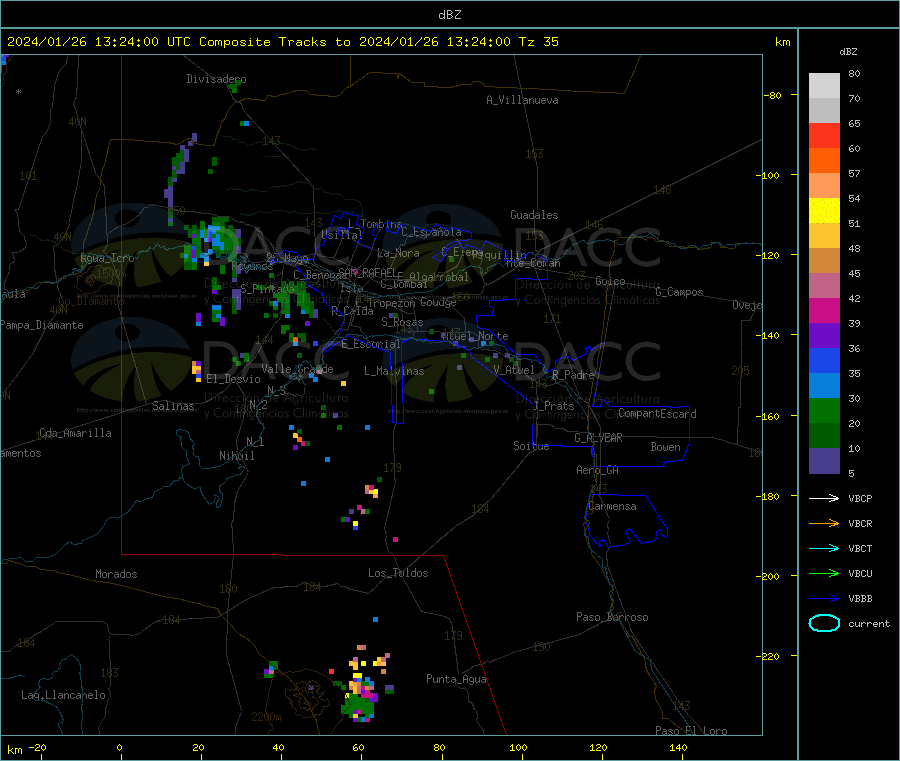The image size is (900, 761).
Task: Click the A_Villanueva map label
Action: (x=522, y=100)
